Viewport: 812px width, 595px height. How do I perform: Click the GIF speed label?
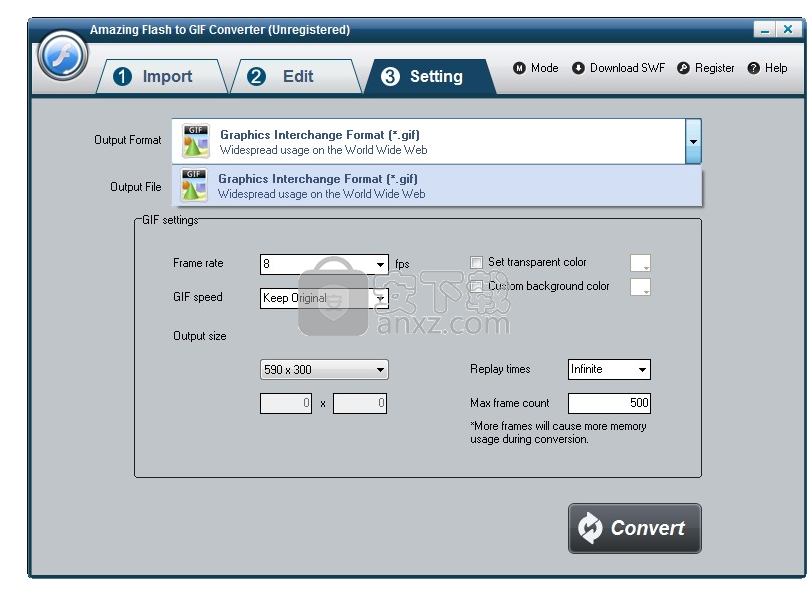point(197,297)
